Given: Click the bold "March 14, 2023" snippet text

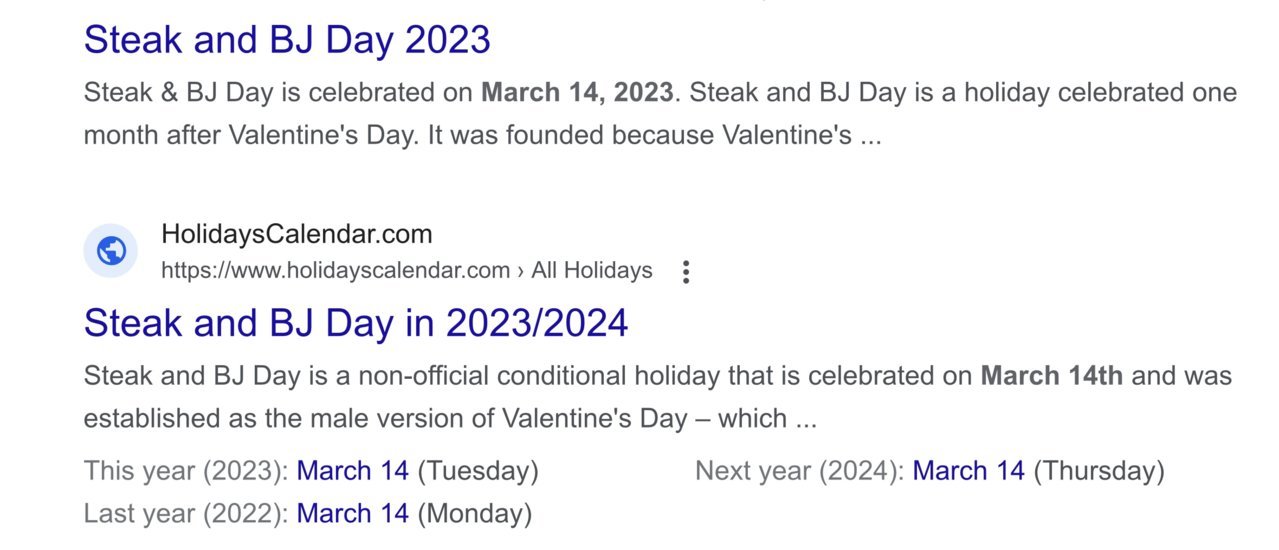Looking at the screenshot, I should coord(577,93).
